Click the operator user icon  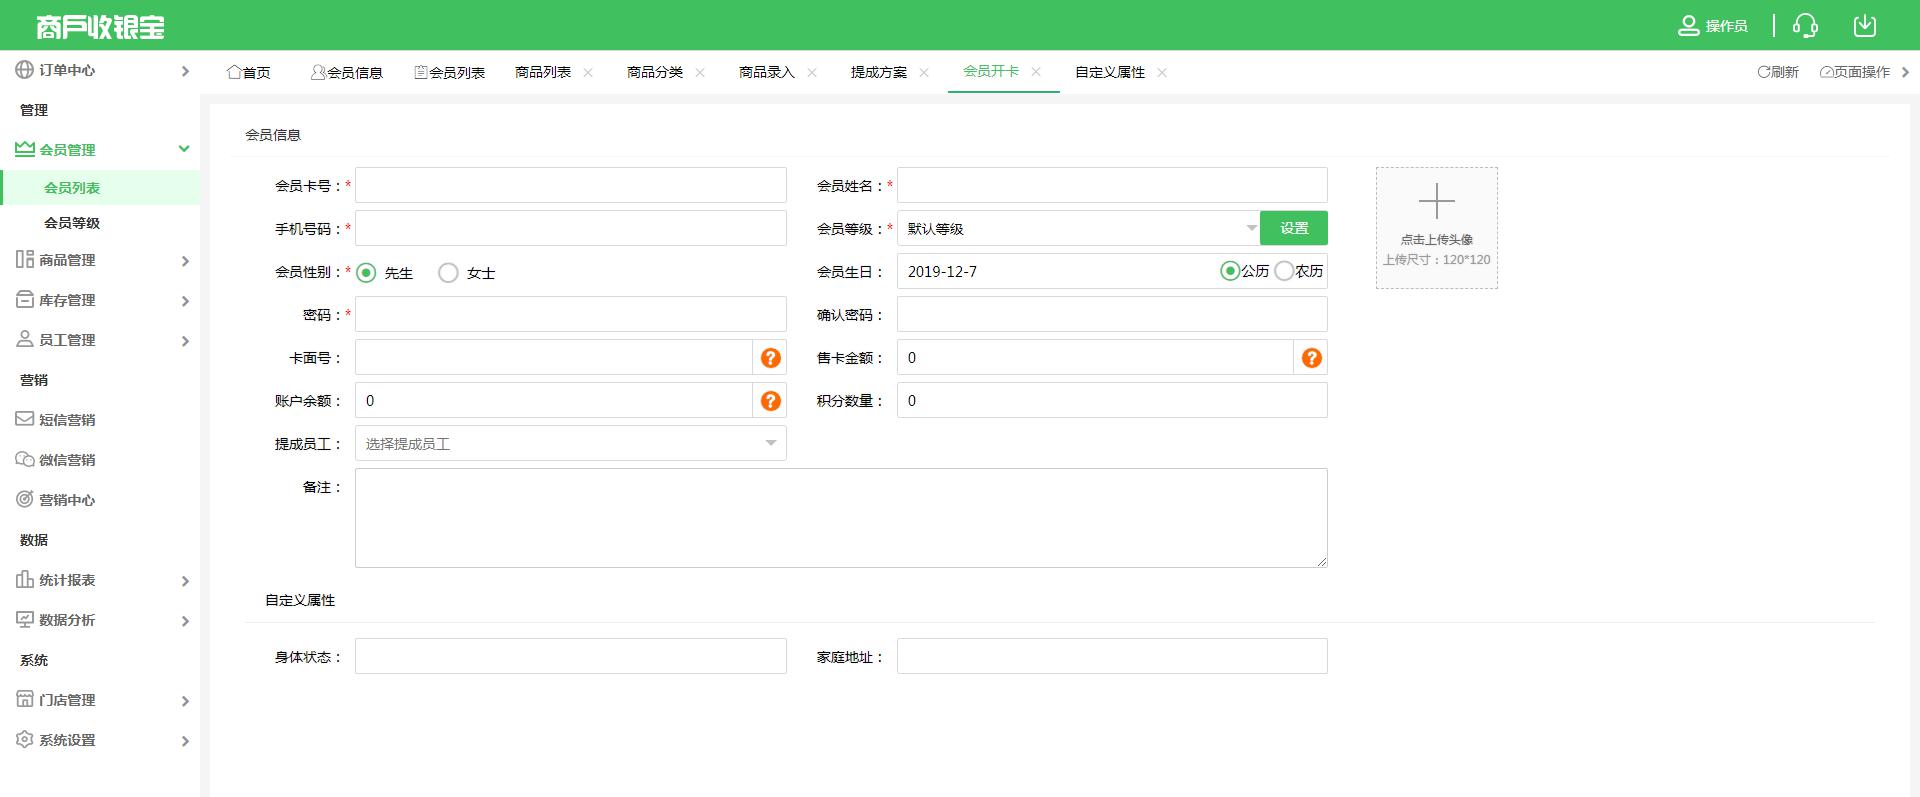[x=1688, y=26]
